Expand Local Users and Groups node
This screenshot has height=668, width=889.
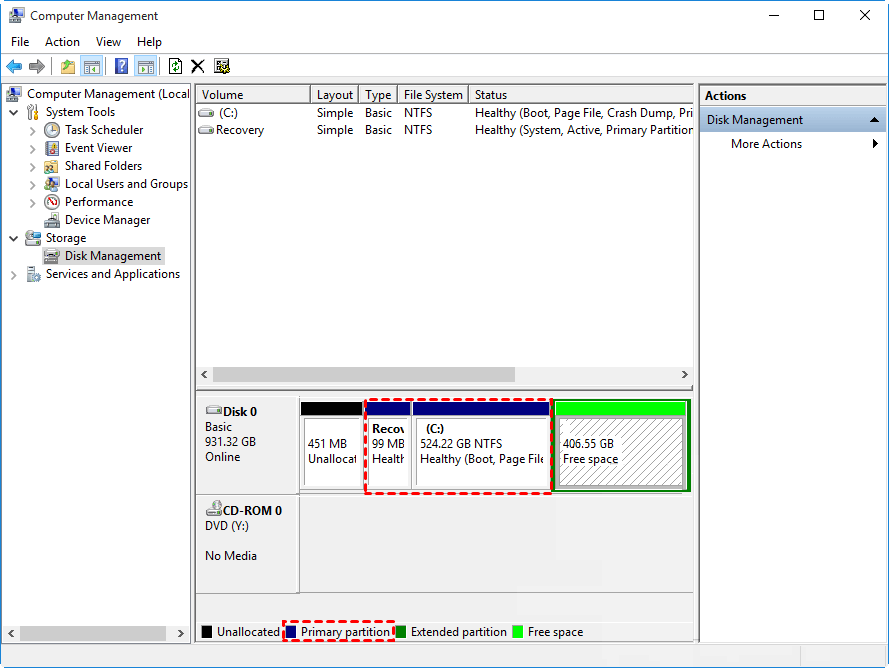(33, 185)
